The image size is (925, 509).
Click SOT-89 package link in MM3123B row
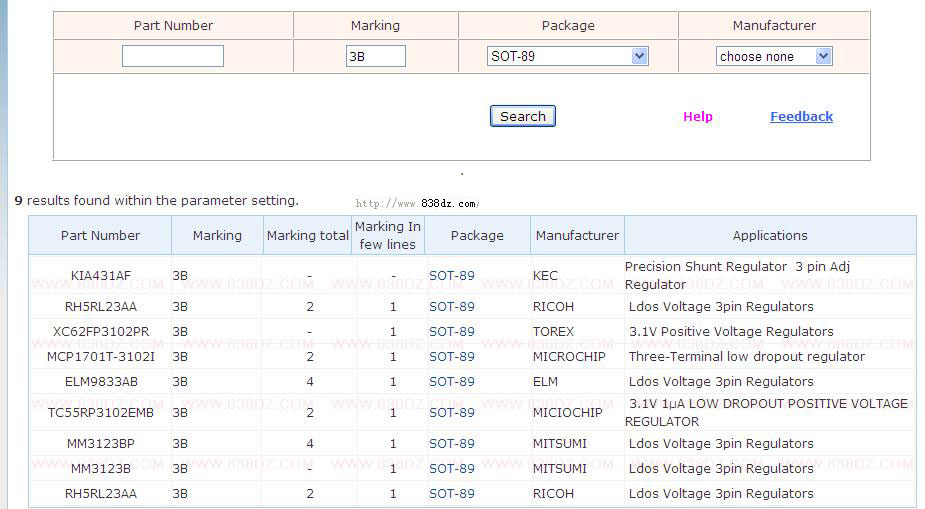[452, 468]
